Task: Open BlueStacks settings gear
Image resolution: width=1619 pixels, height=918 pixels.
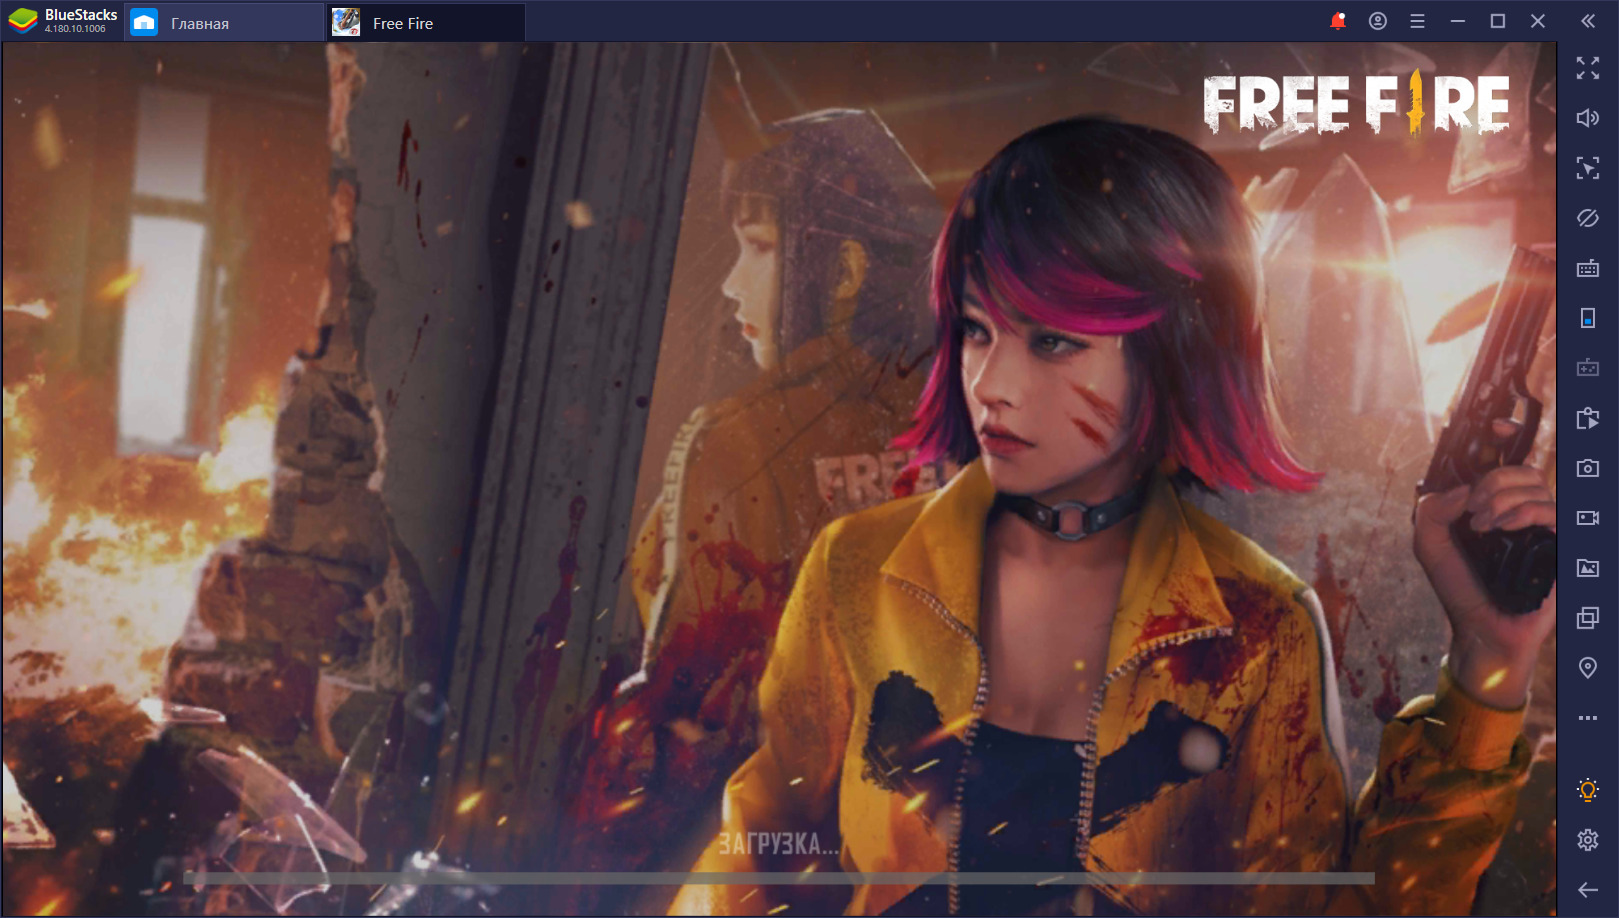Action: pyautogui.click(x=1588, y=840)
